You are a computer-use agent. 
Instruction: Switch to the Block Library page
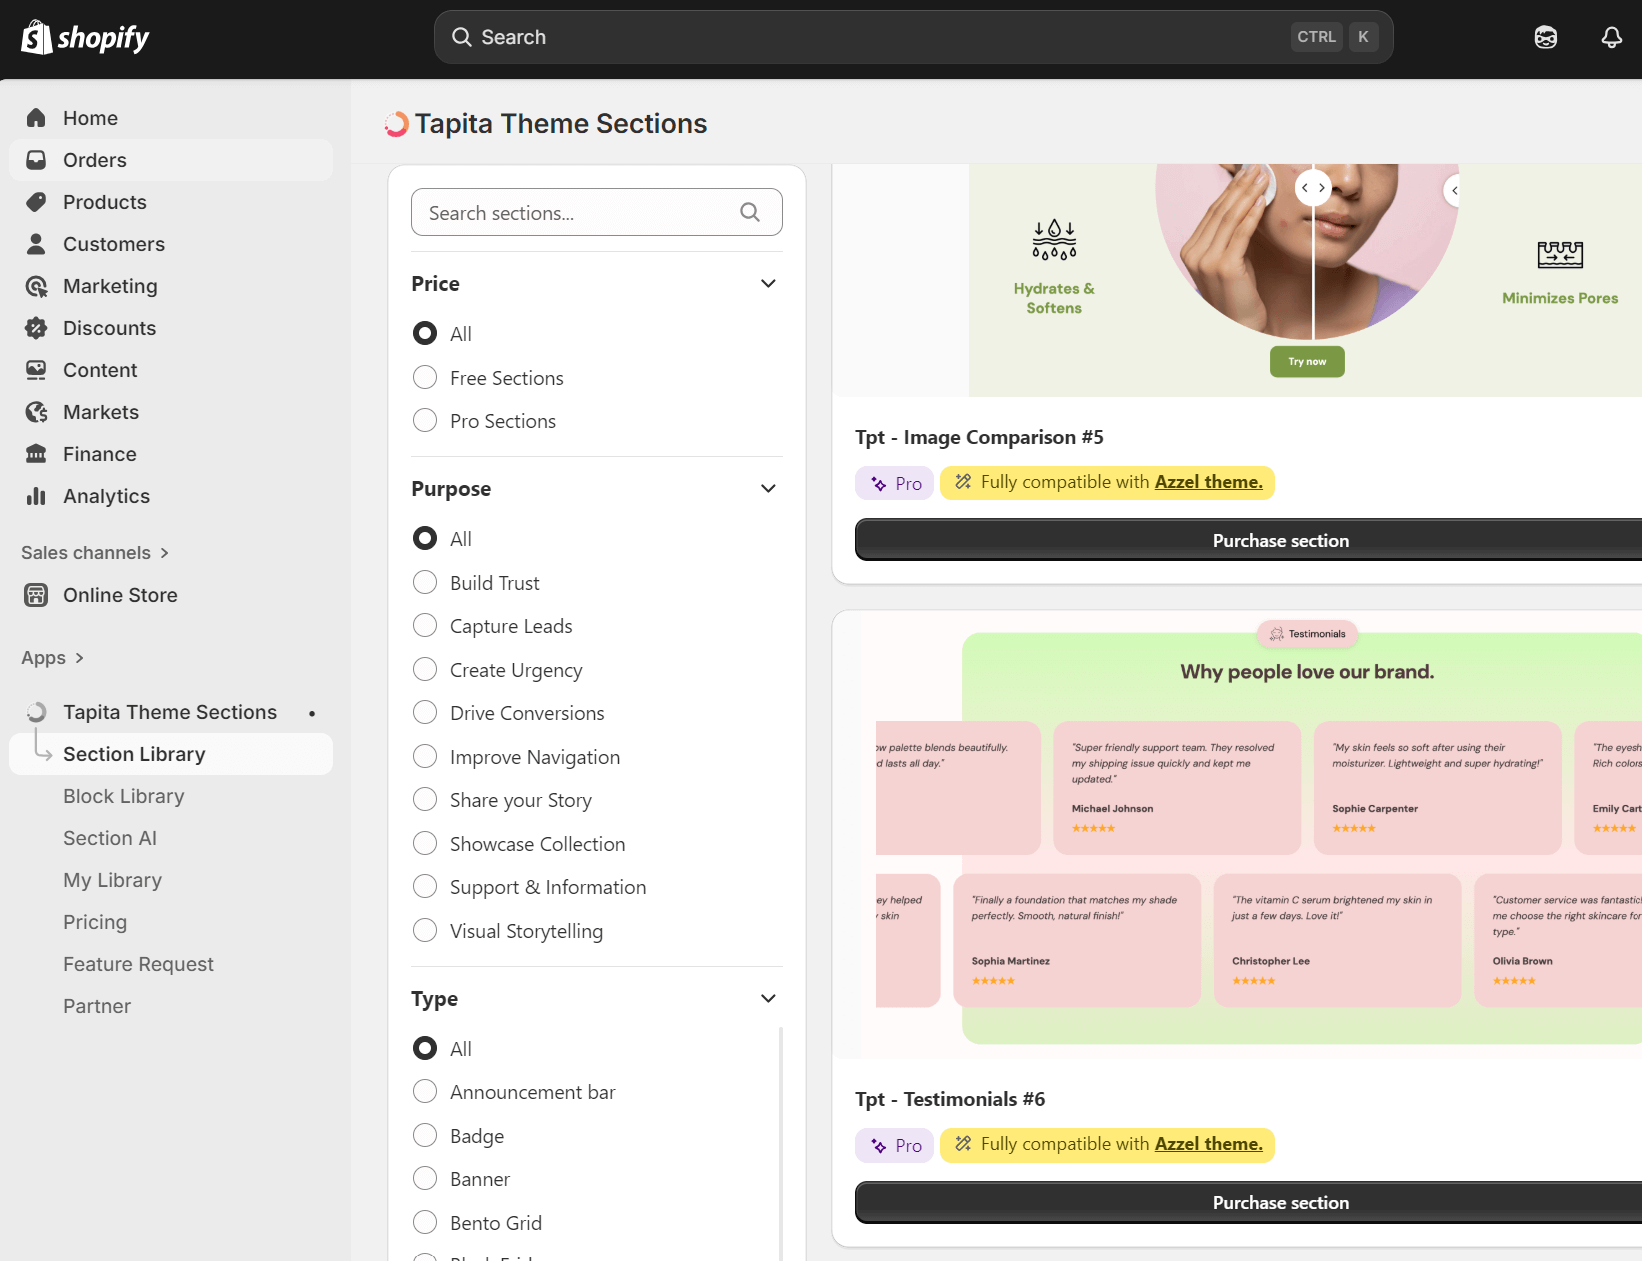pos(123,796)
